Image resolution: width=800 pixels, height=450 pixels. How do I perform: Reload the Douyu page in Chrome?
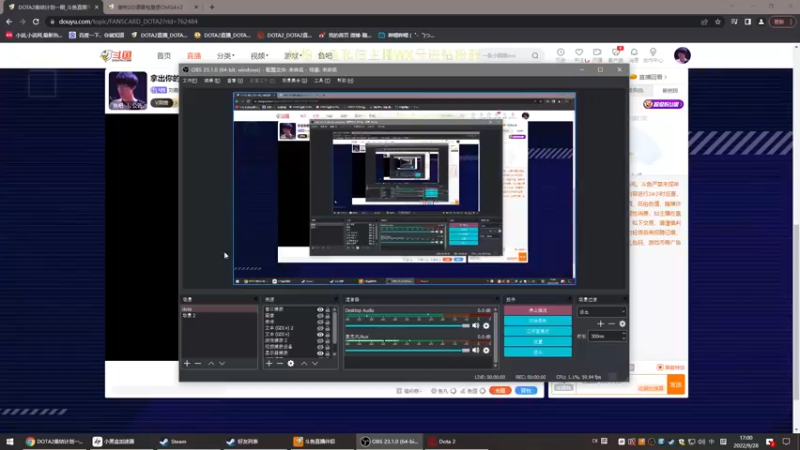click(x=36, y=21)
